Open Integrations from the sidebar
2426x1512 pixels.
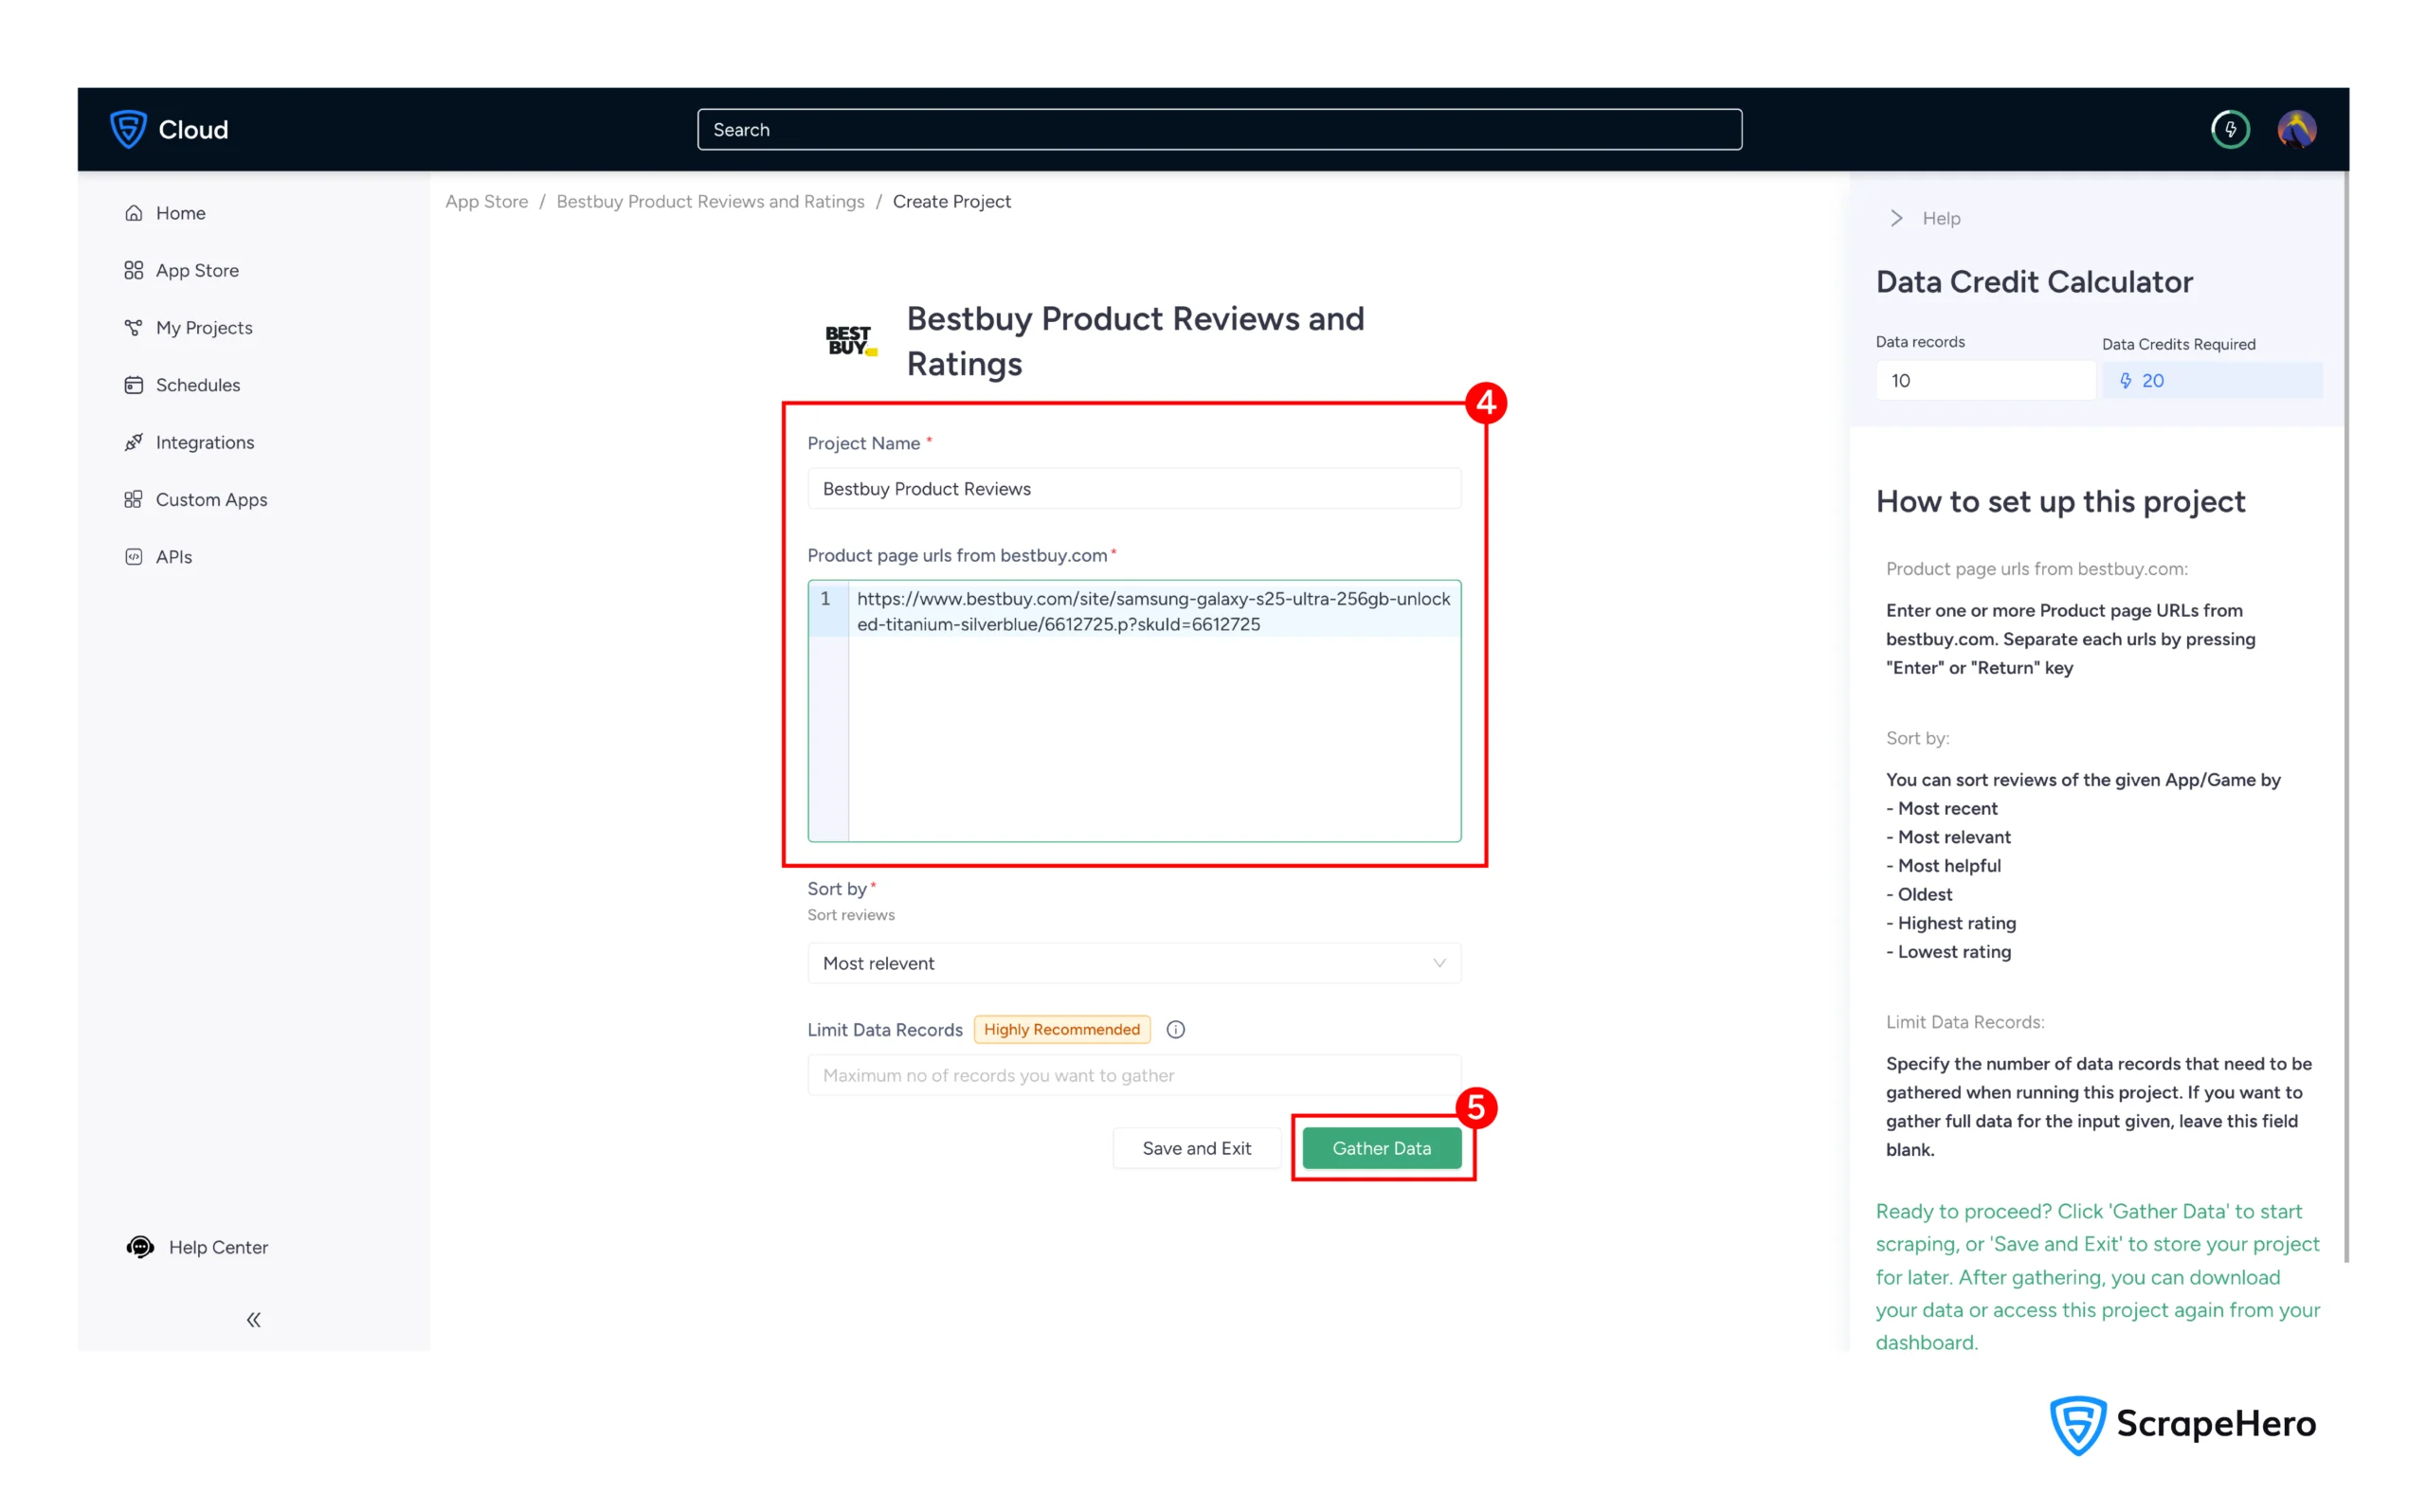(204, 442)
